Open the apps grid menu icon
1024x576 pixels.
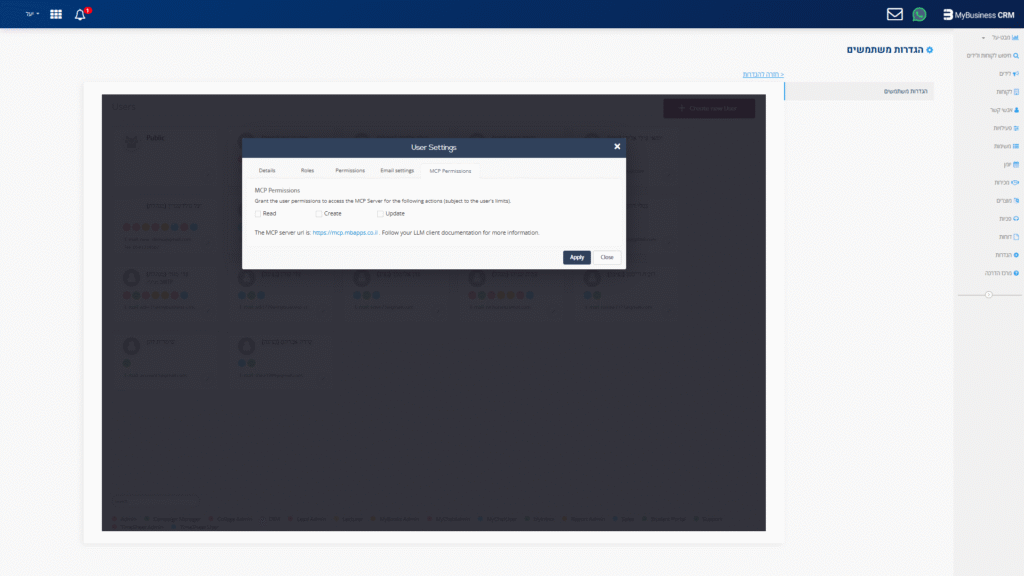55,15
